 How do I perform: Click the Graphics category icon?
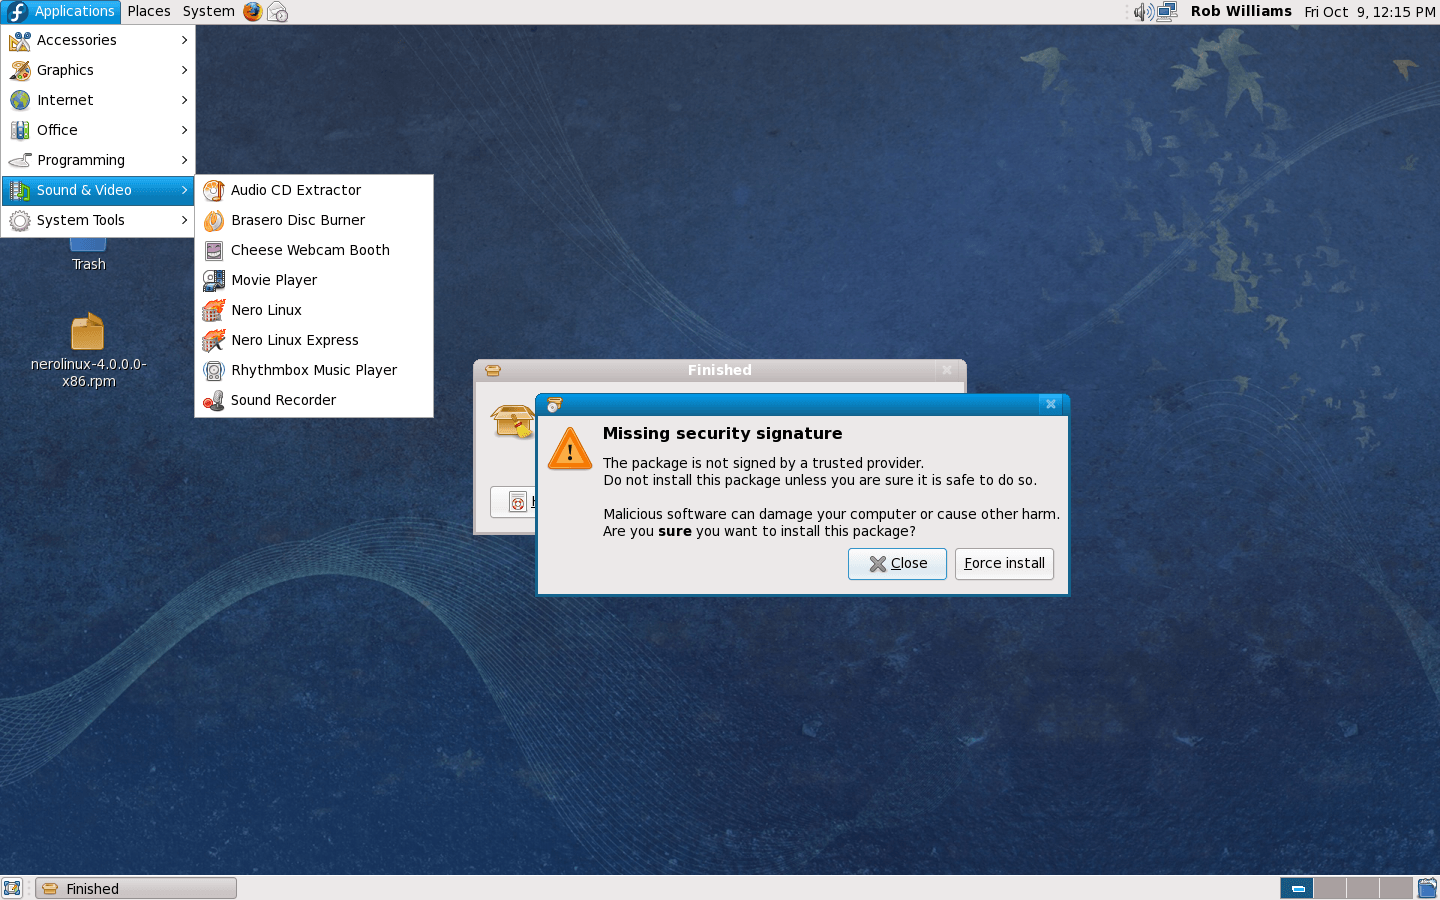pyautogui.click(x=20, y=70)
